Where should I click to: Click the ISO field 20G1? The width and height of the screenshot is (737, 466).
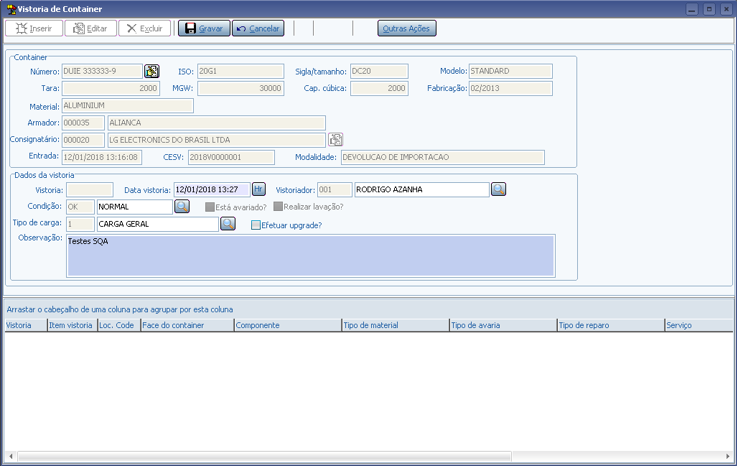pyautogui.click(x=241, y=71)
